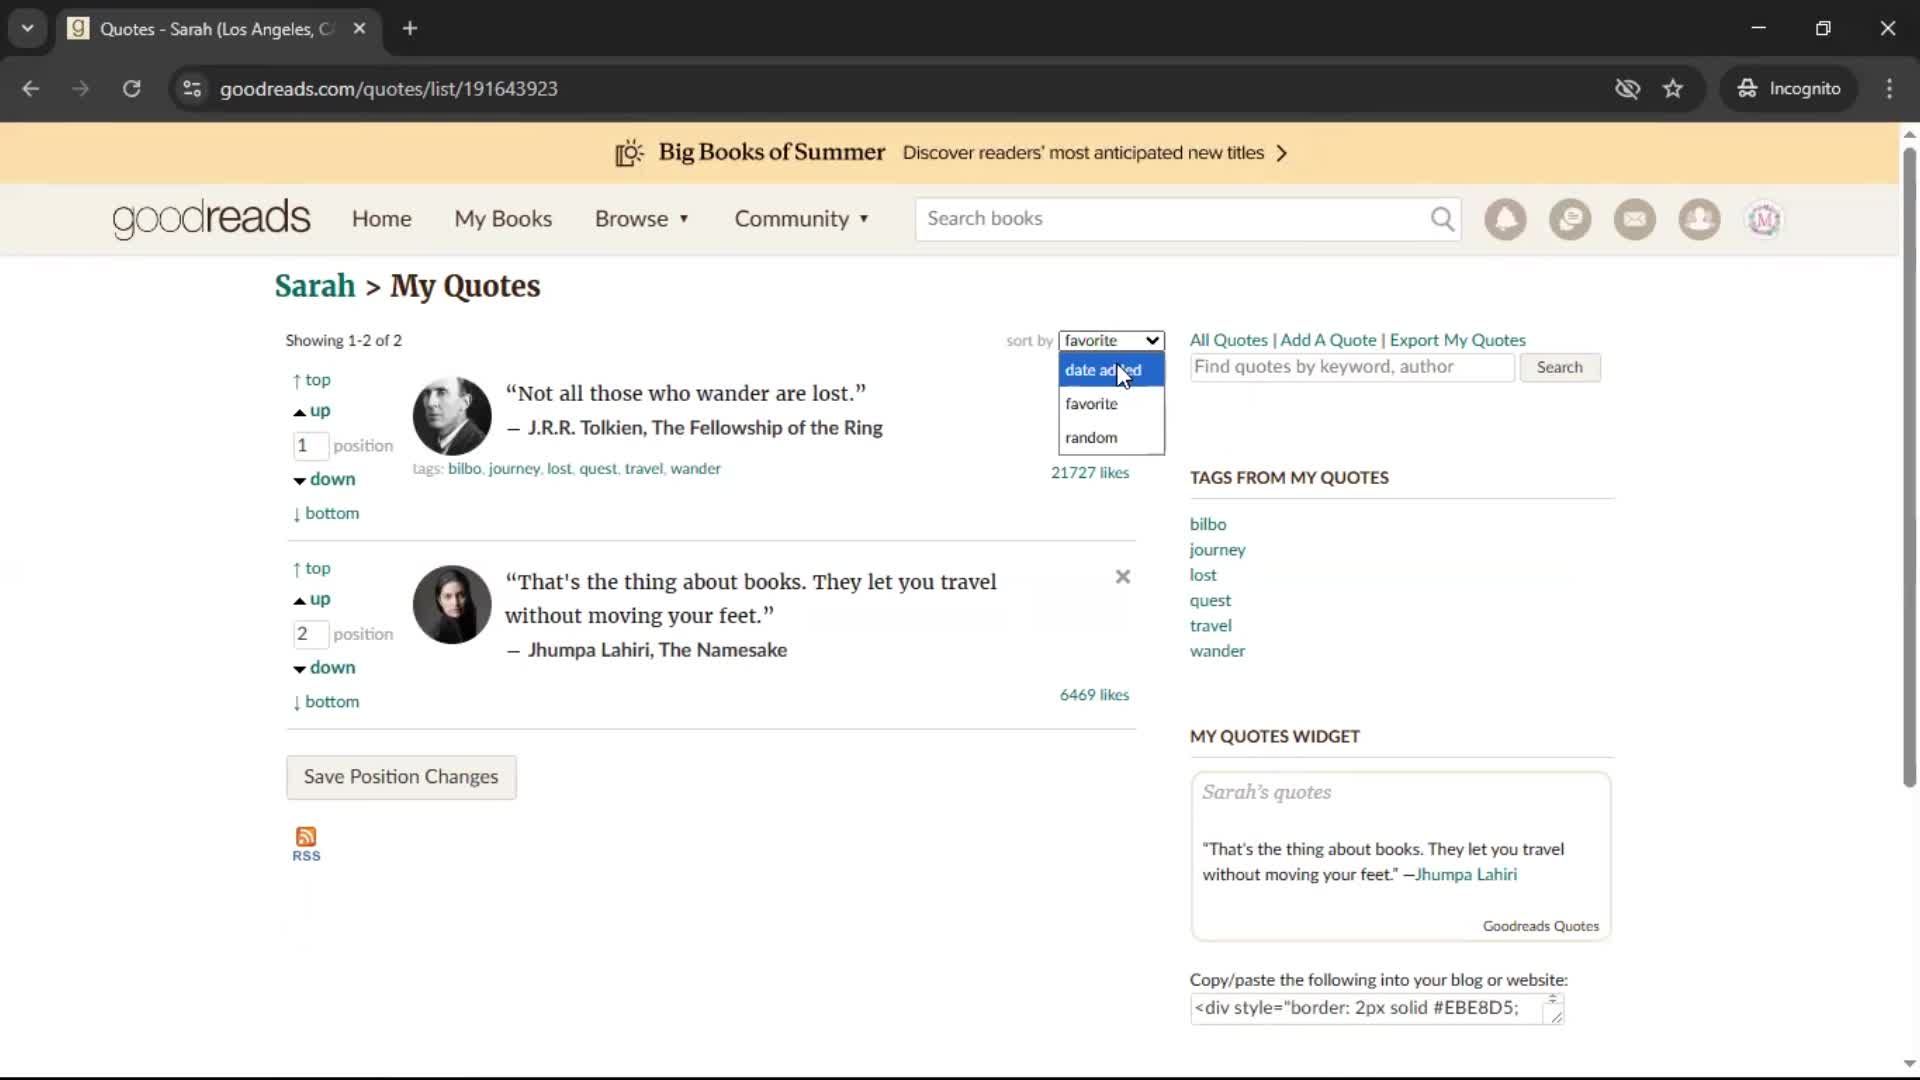Click Jhumpa Lahiri's author photo
1920x1080 pixels.
point(452,605)
